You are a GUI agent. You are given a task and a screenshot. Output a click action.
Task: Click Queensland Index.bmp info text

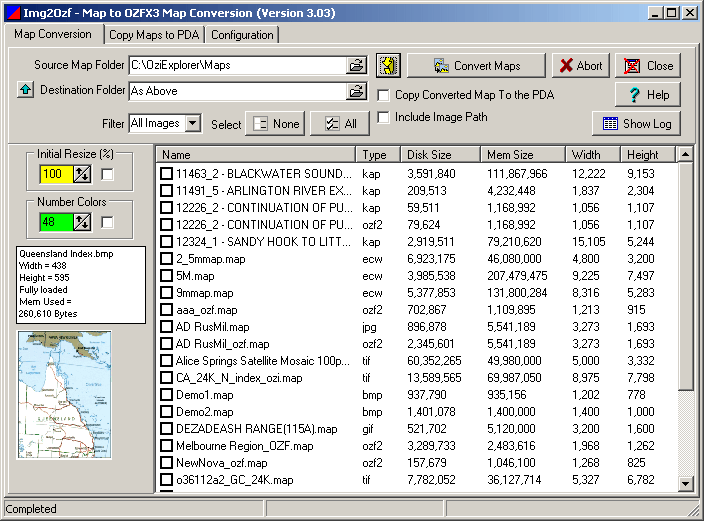click(66, 254)
